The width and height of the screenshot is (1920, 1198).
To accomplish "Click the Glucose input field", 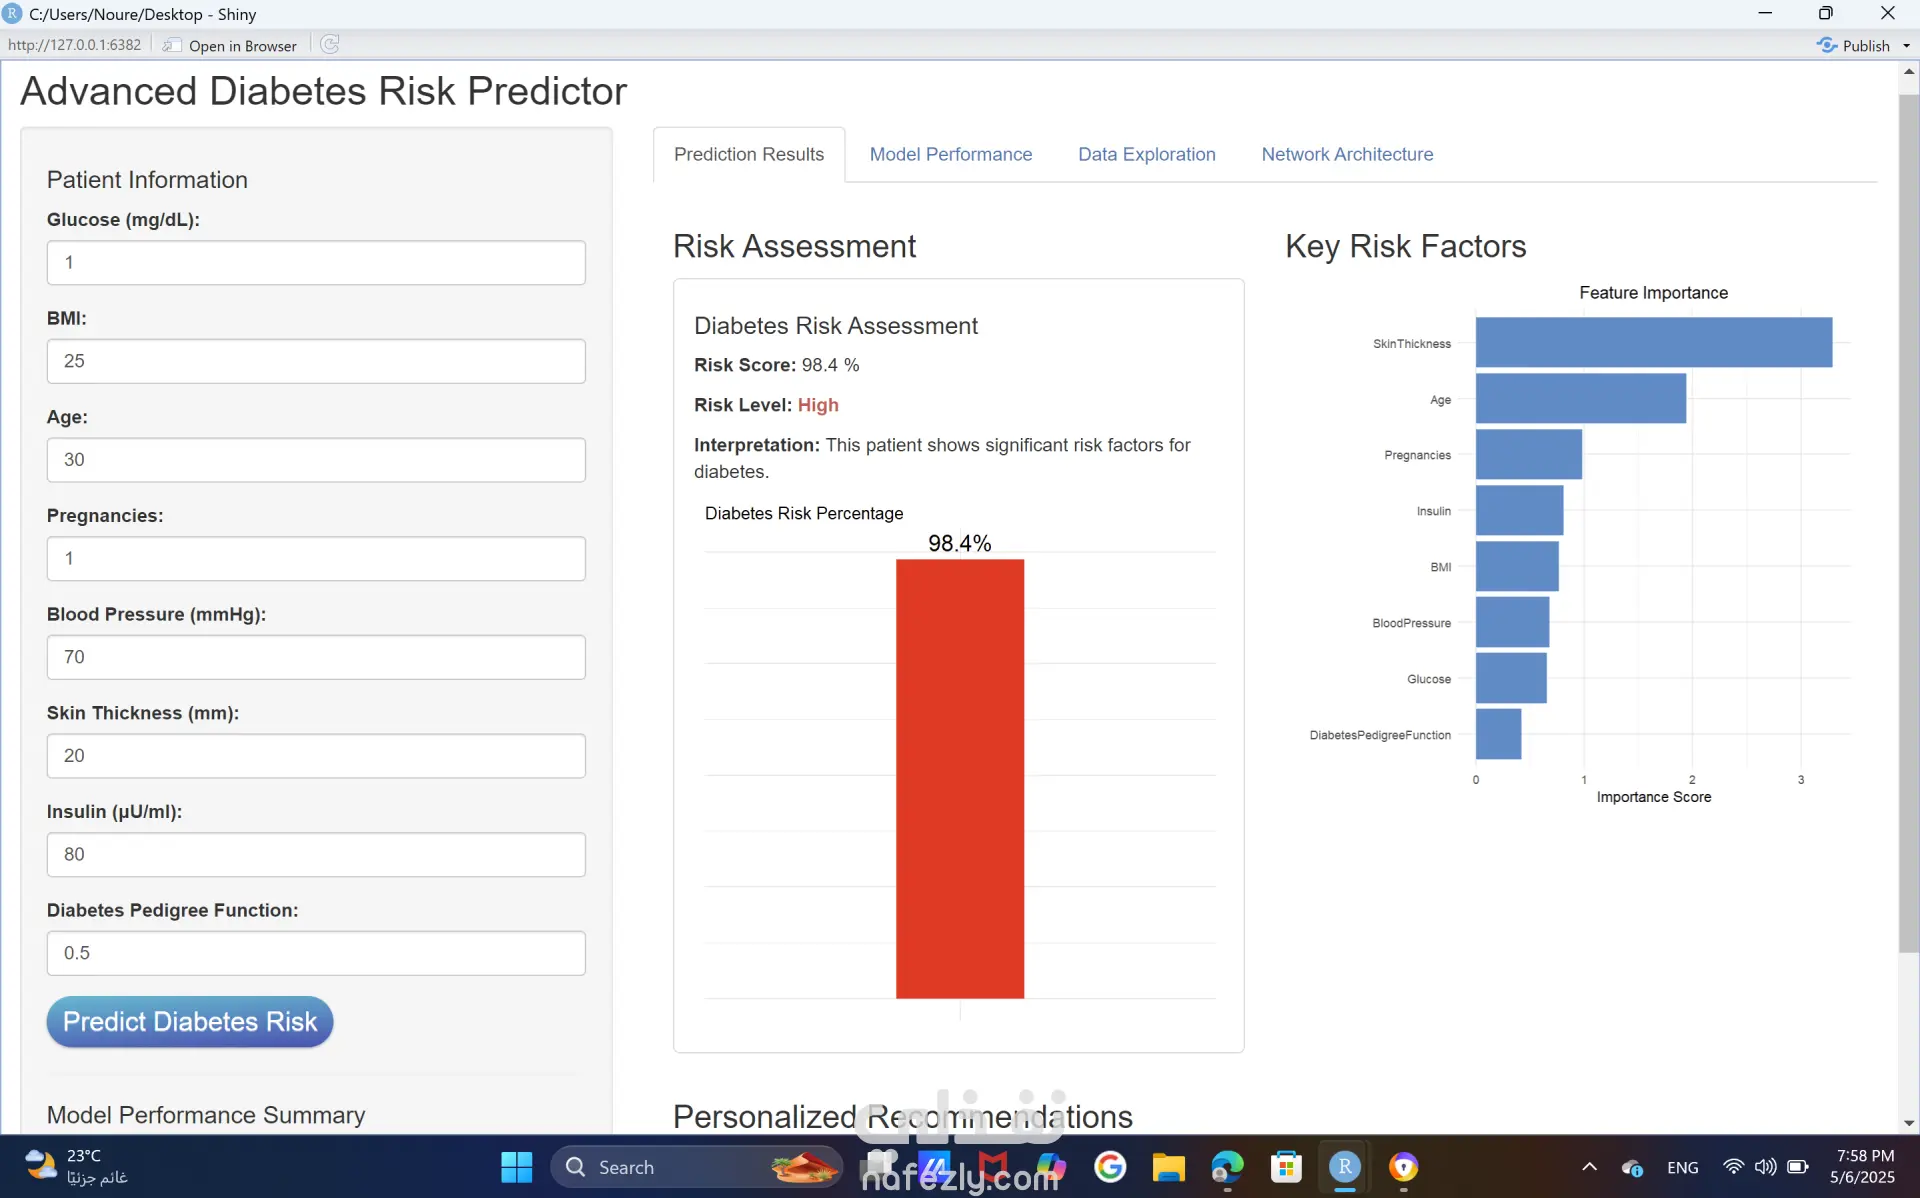I will coord(316,262).
